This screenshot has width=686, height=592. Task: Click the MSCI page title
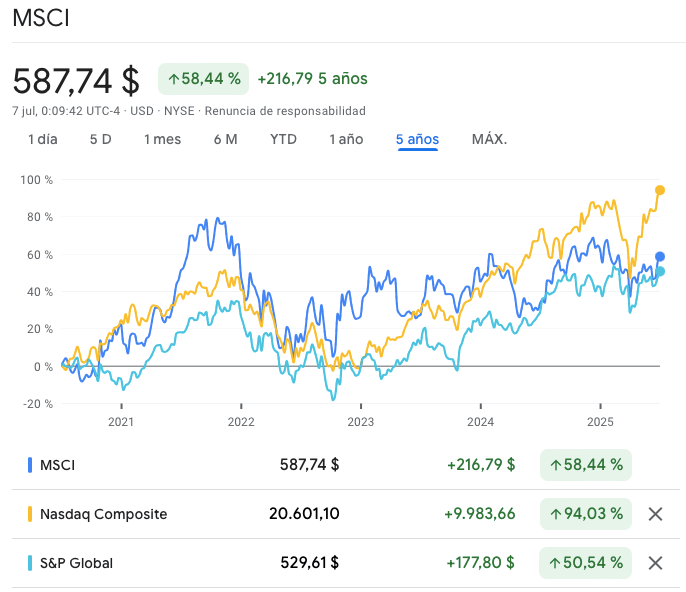click(41, 18)
